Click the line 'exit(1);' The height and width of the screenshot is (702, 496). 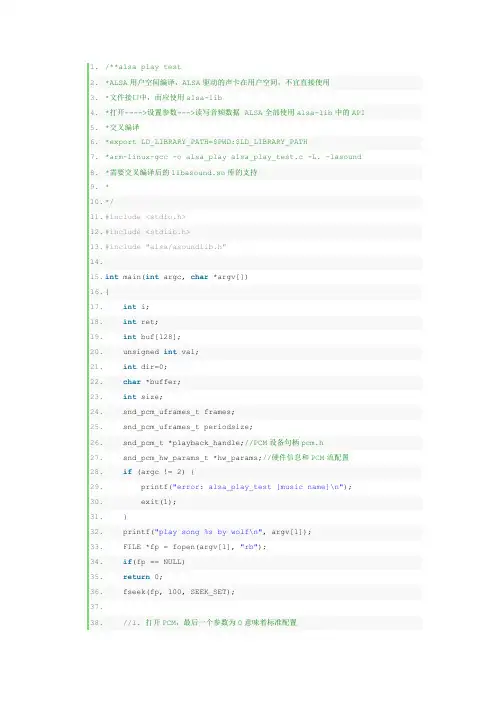point(158,501)
